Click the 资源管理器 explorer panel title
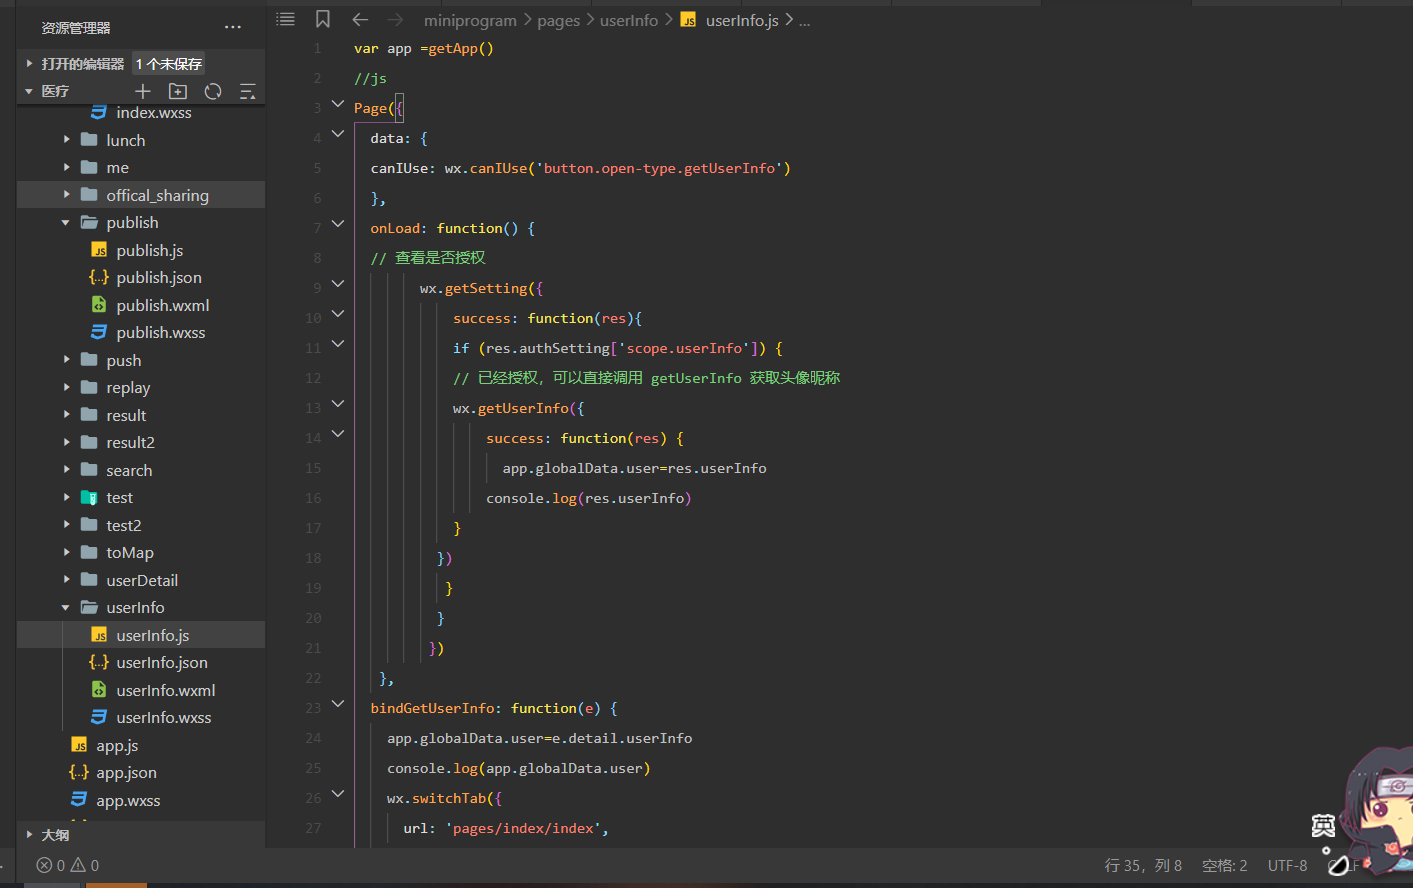1413x888 pixels. tap(76, 28)
